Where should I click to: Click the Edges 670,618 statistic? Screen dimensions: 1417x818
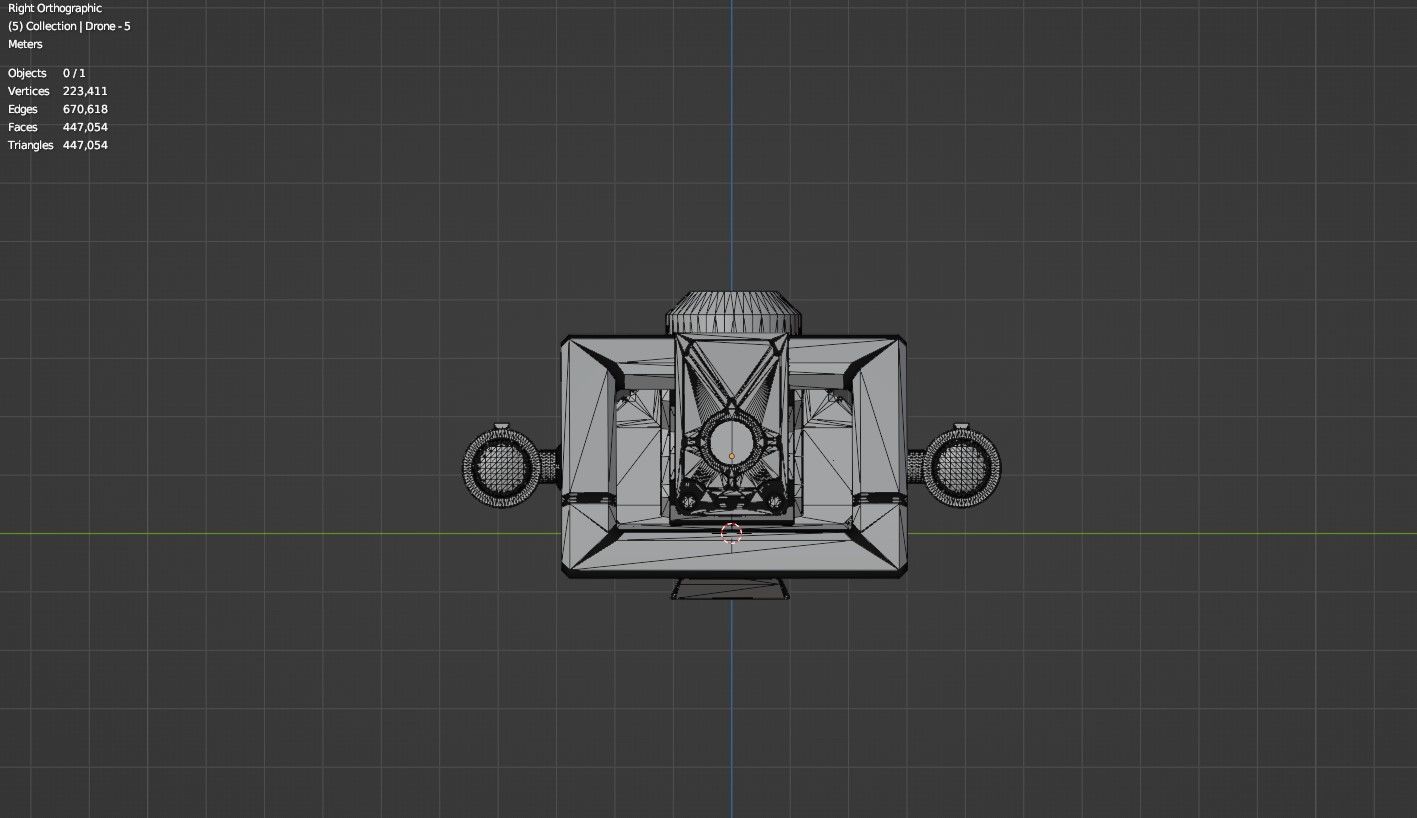[x=58, y=109]
